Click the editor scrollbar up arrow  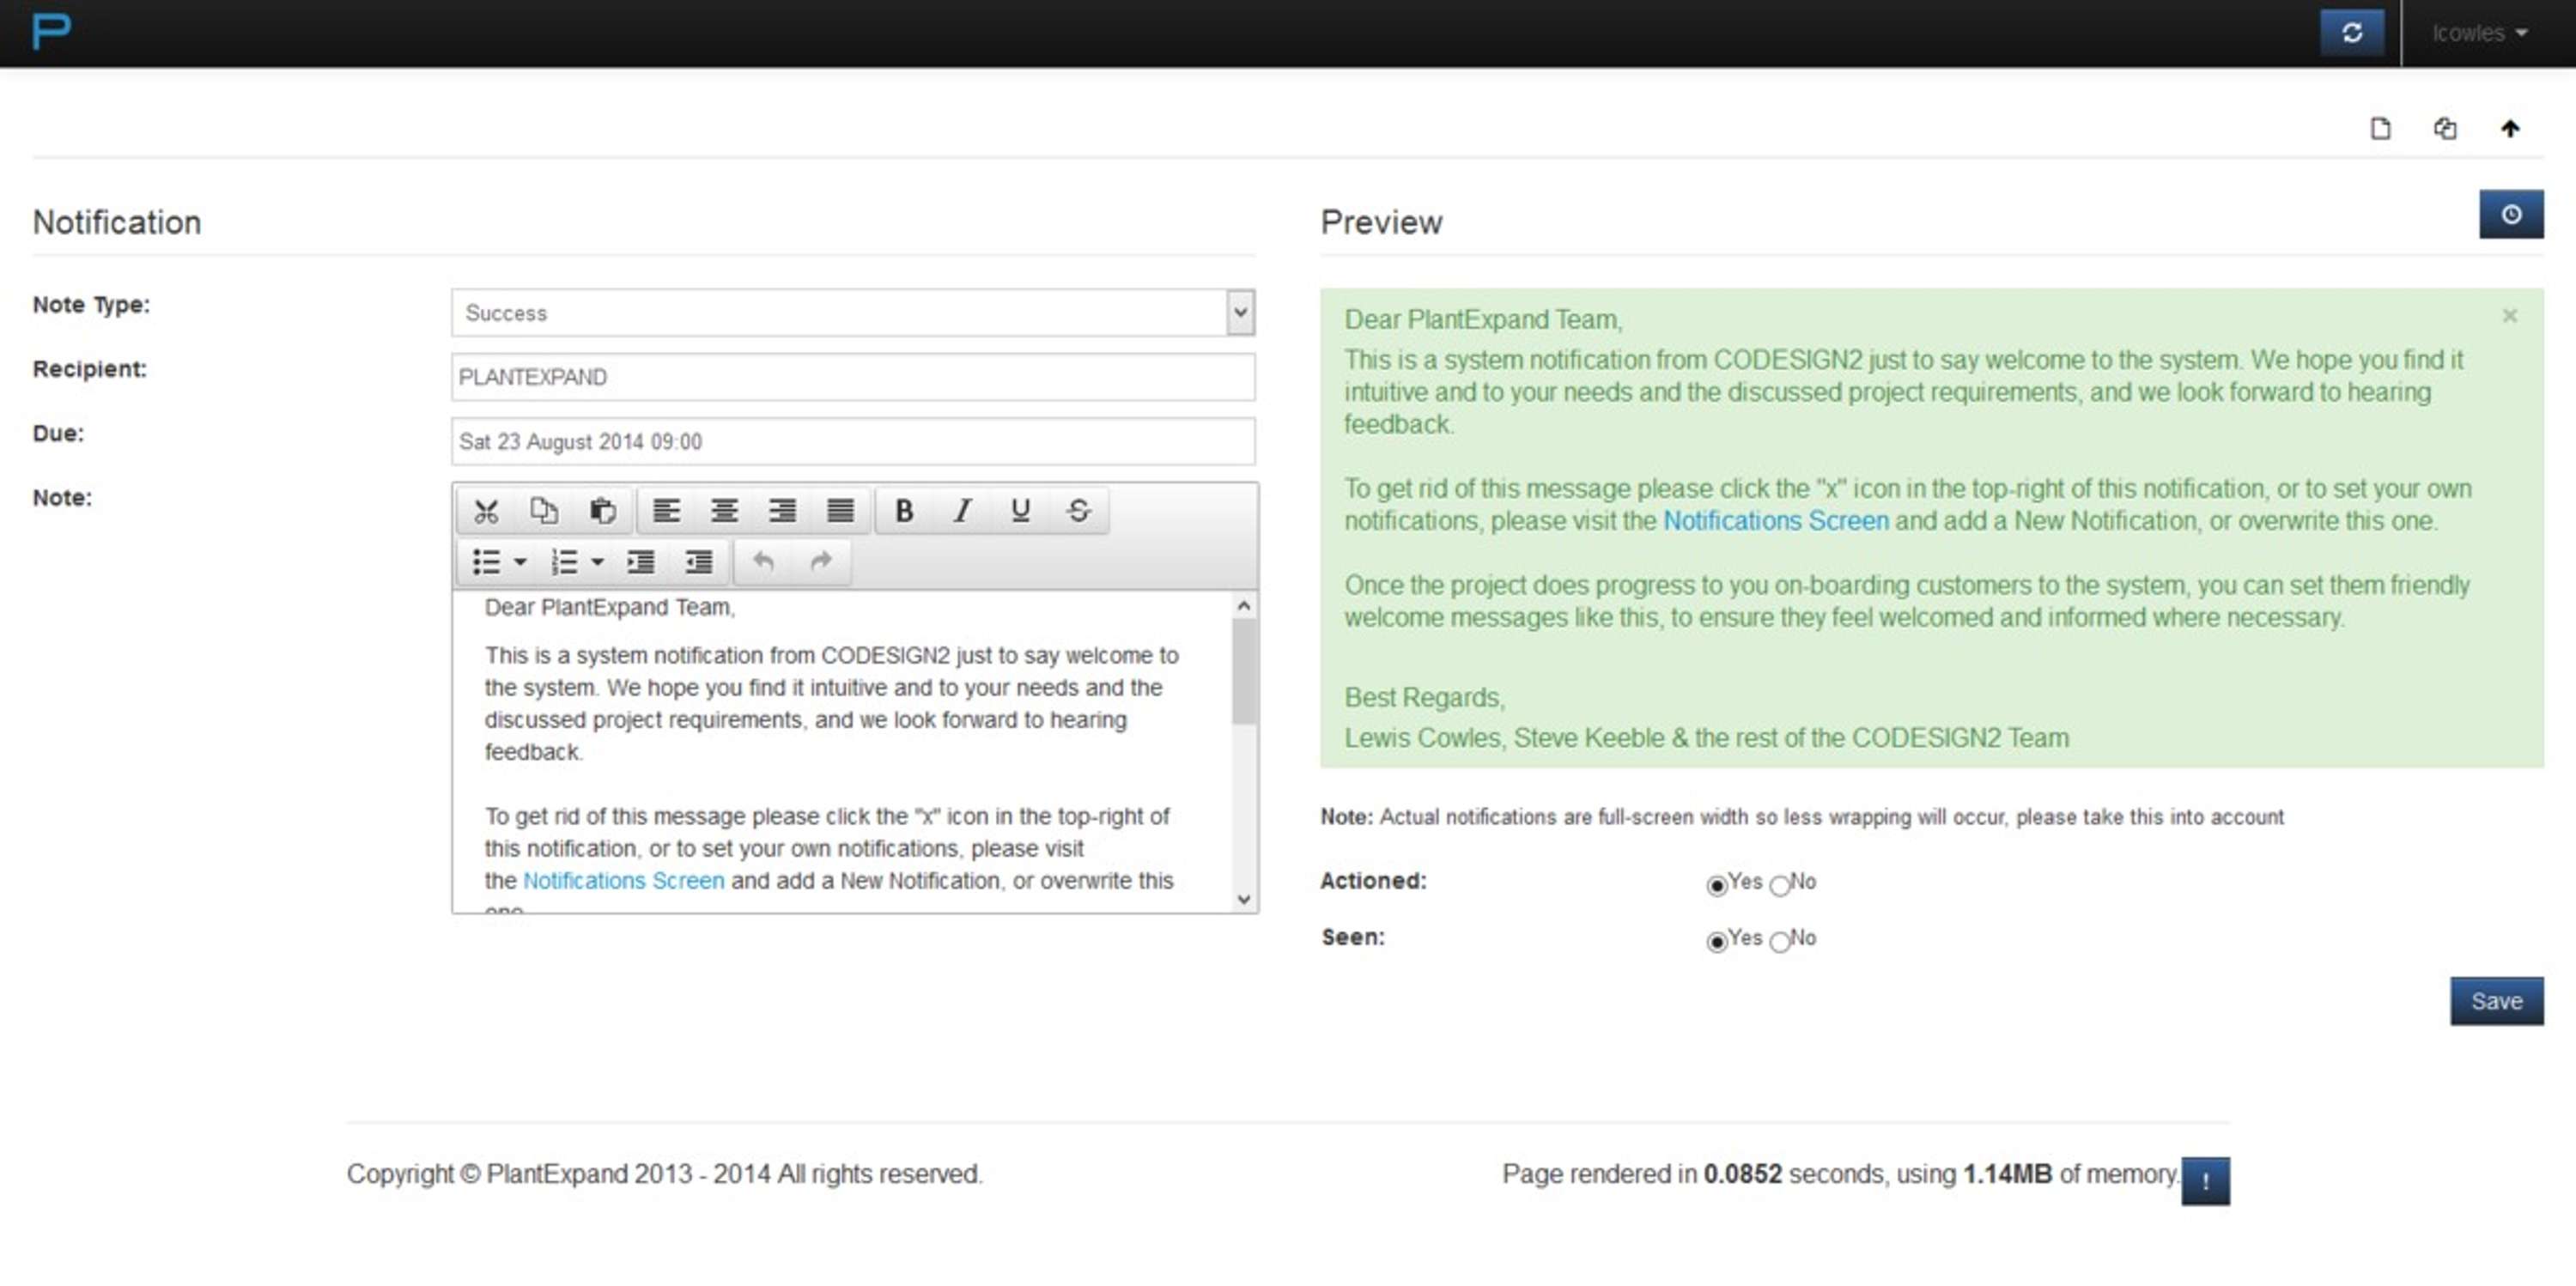[x=1243, y=605]
